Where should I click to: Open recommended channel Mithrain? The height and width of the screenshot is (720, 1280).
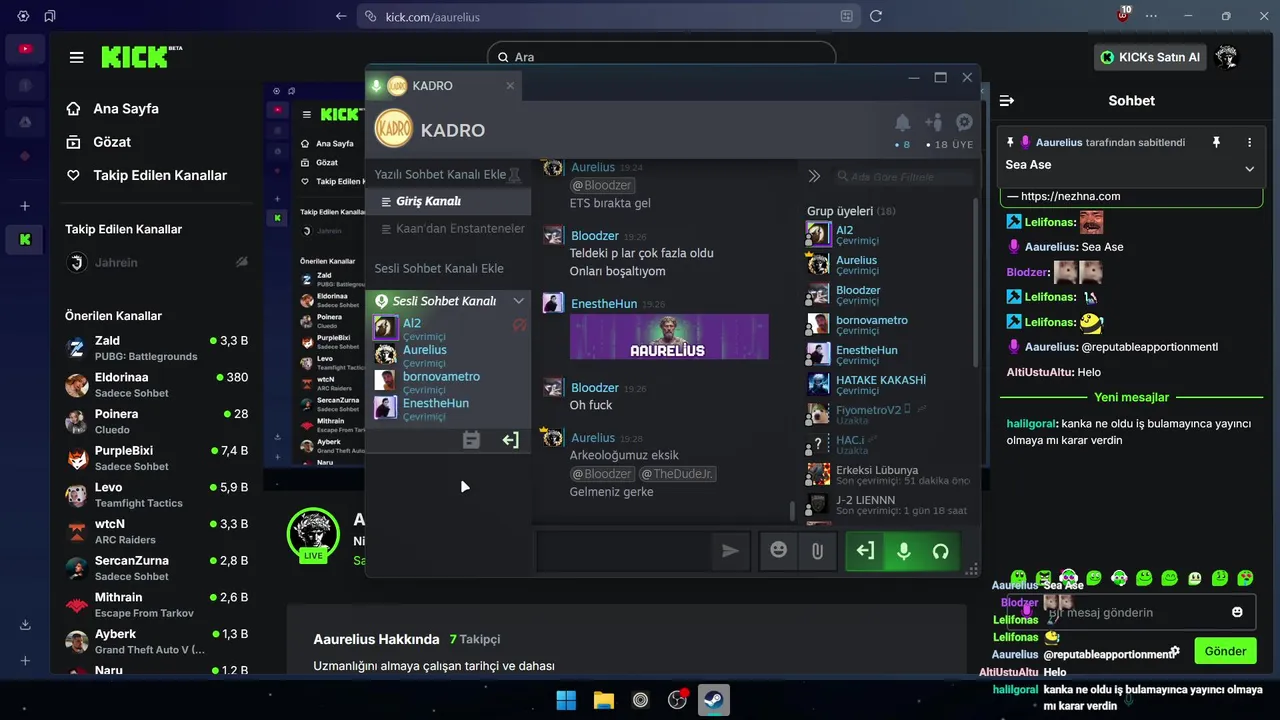tap(156, 604)
